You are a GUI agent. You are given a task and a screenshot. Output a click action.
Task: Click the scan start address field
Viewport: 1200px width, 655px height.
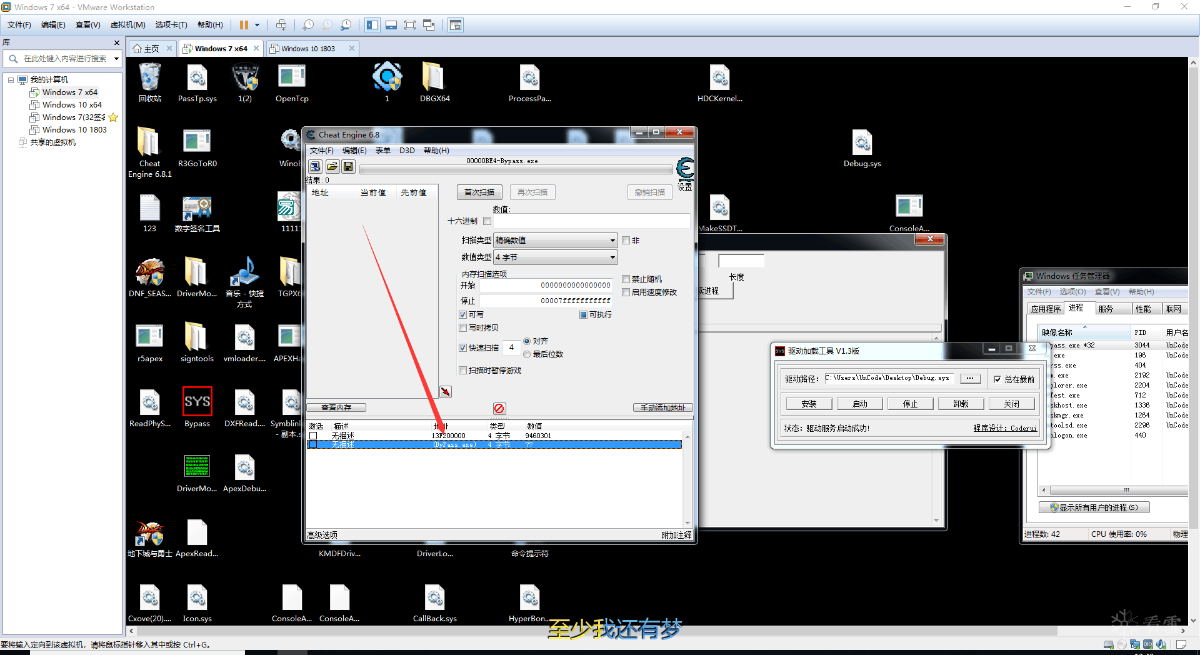[x=546, y=285]
